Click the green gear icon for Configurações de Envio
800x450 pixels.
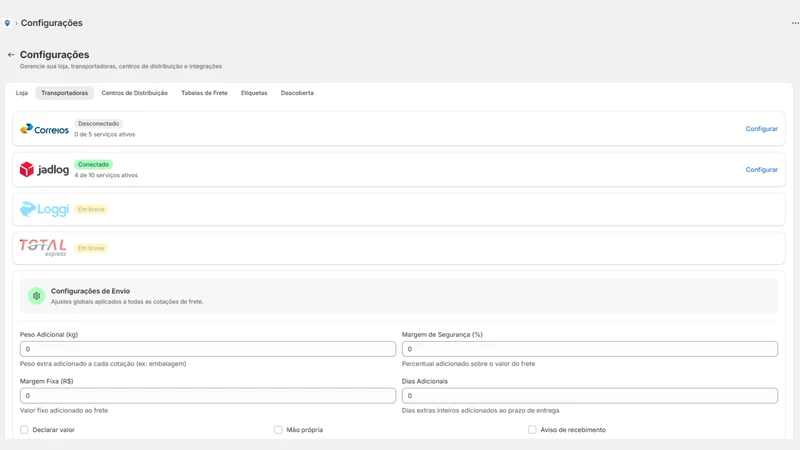[36, 296]
